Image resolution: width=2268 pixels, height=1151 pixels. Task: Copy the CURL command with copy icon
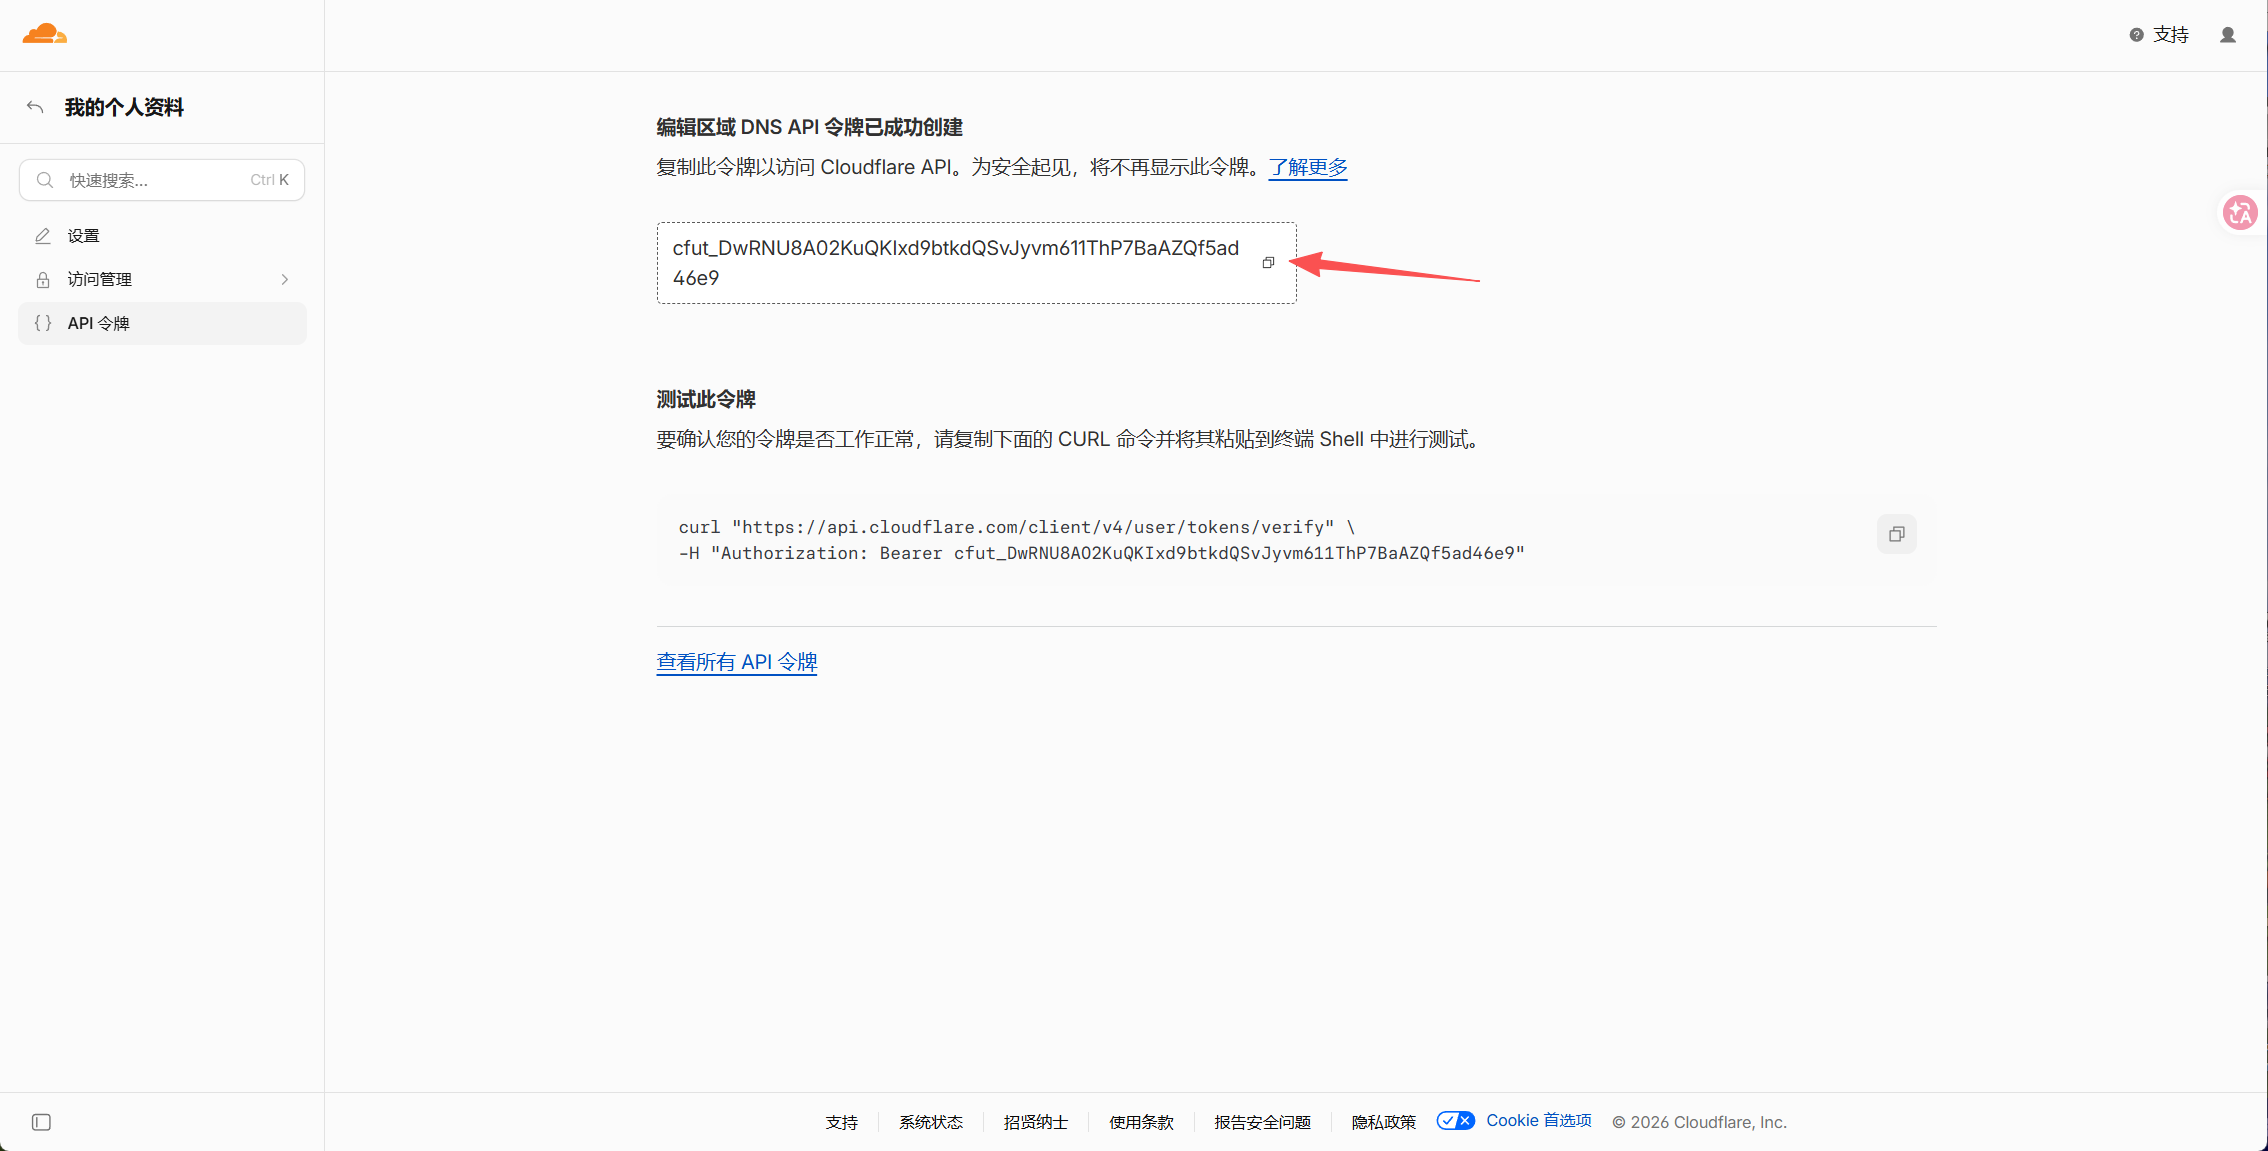click(1896, 534)
